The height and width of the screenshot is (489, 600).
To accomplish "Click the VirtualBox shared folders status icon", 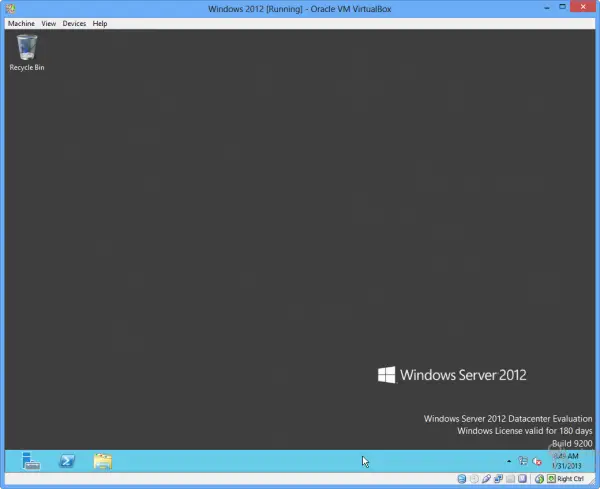I will 510,479.
